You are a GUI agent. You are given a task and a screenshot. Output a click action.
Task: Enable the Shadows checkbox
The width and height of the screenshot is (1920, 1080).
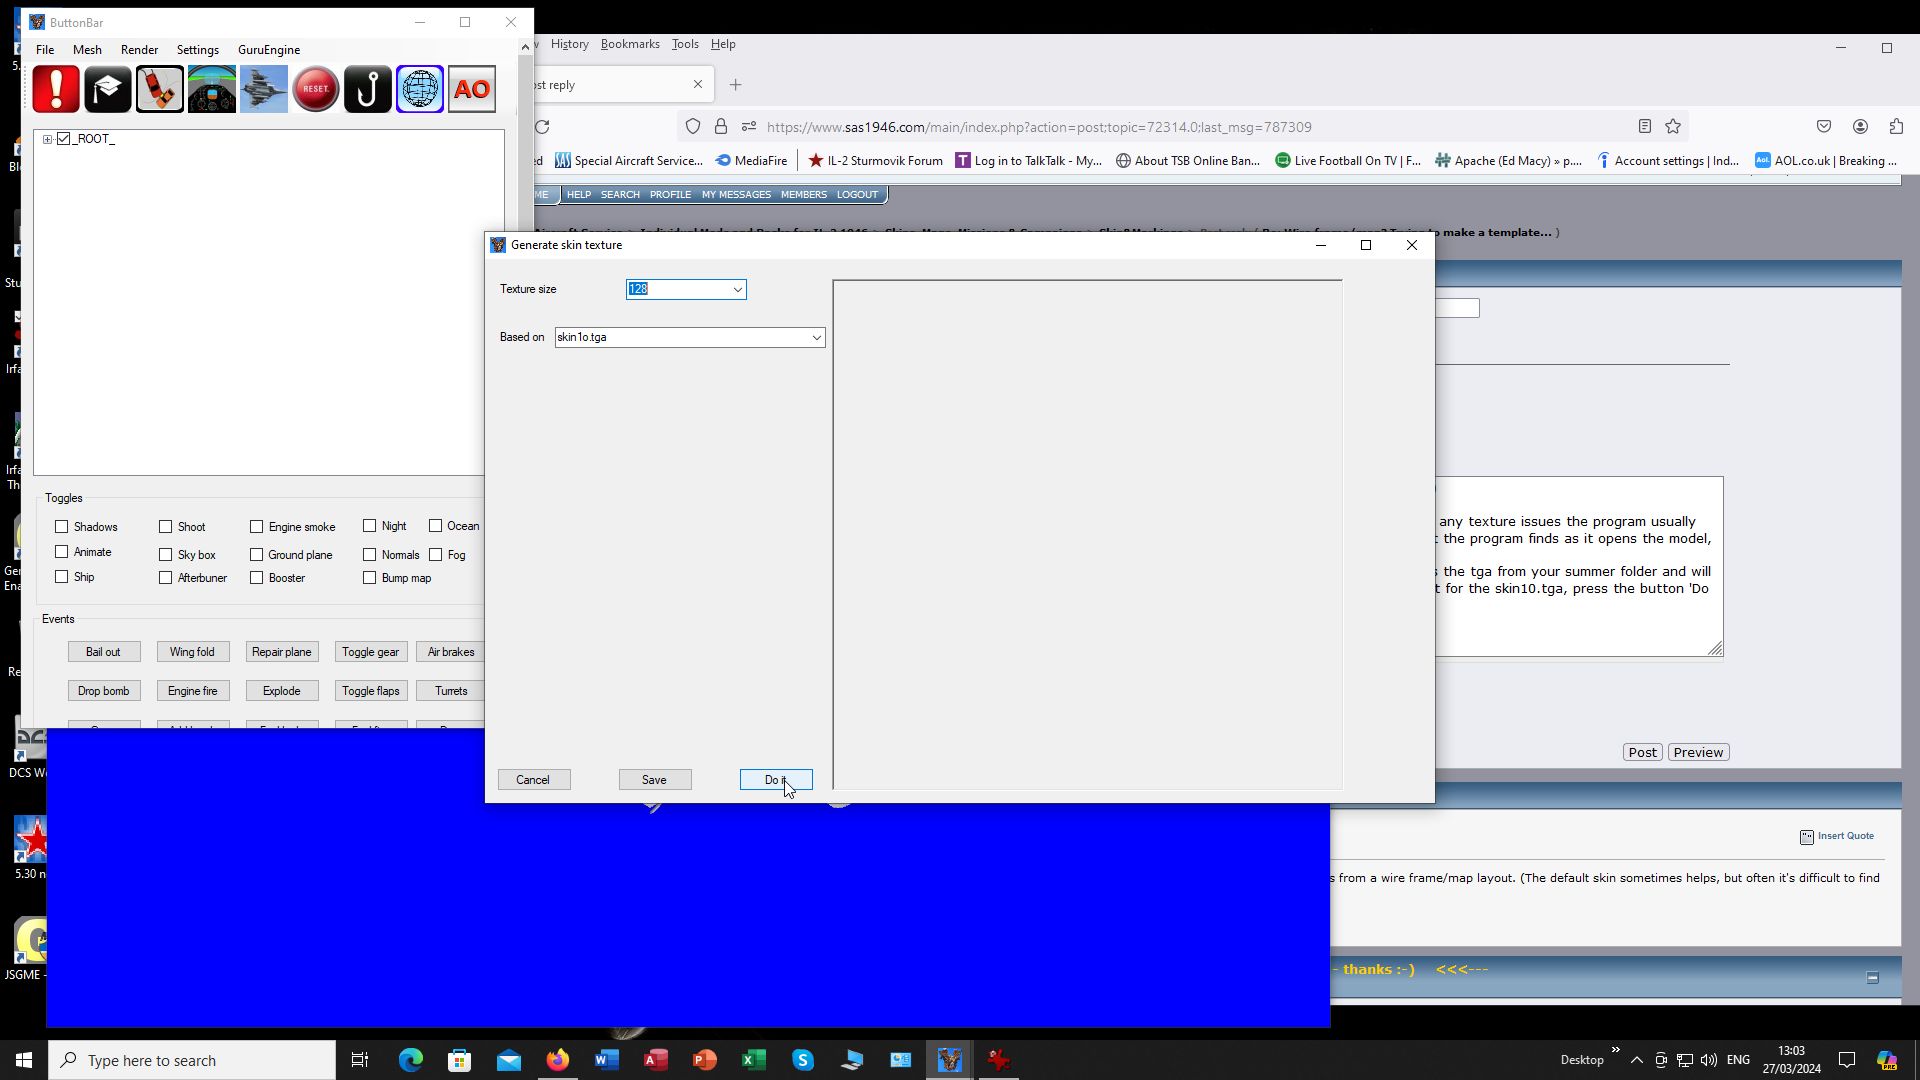point(62,527)
